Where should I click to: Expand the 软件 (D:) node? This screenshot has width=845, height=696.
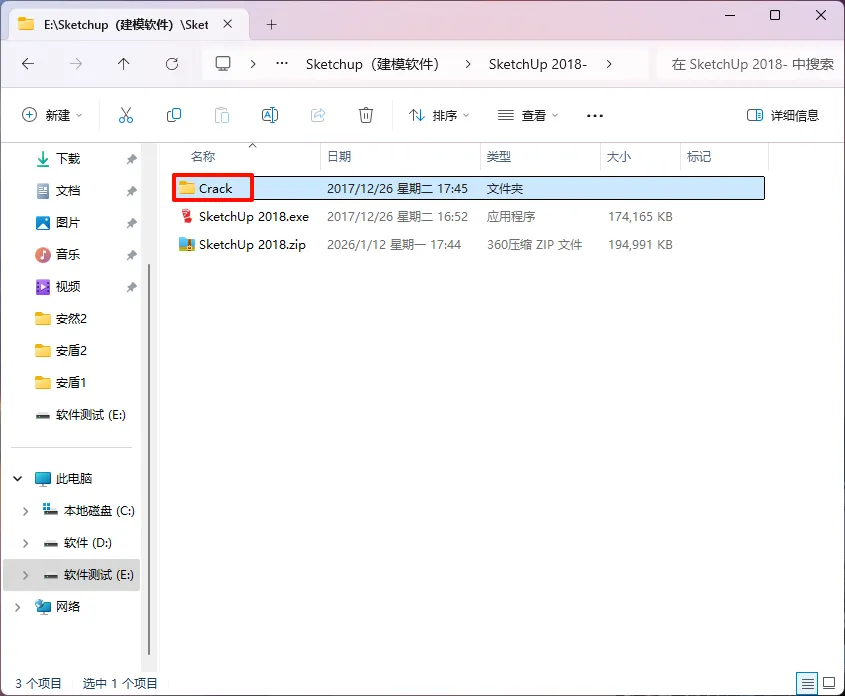25,543
